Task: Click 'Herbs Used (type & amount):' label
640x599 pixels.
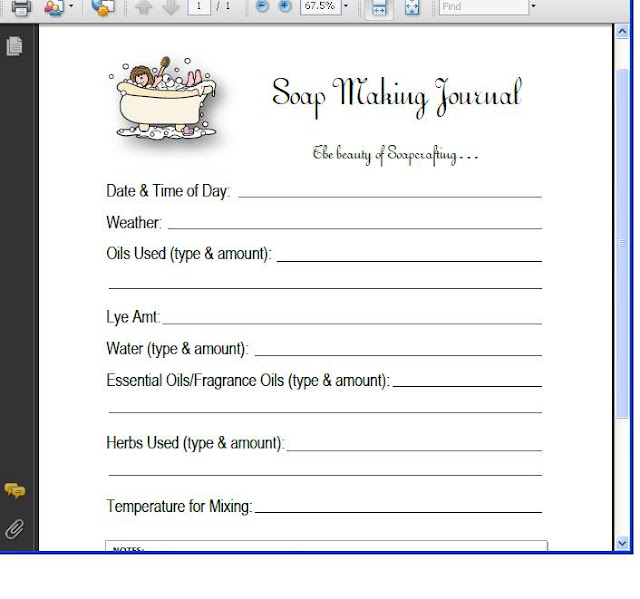Action: pyautogui.click(x=195, y=443)
